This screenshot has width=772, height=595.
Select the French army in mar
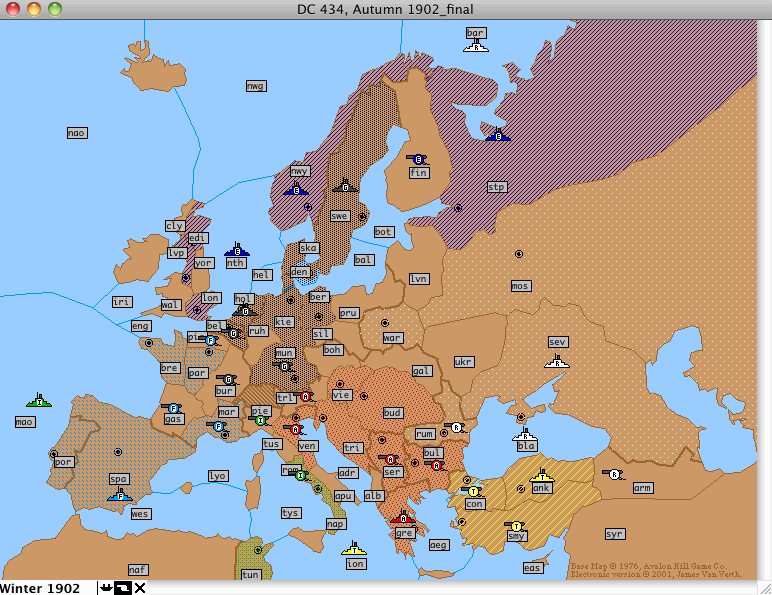click(218, 426)
